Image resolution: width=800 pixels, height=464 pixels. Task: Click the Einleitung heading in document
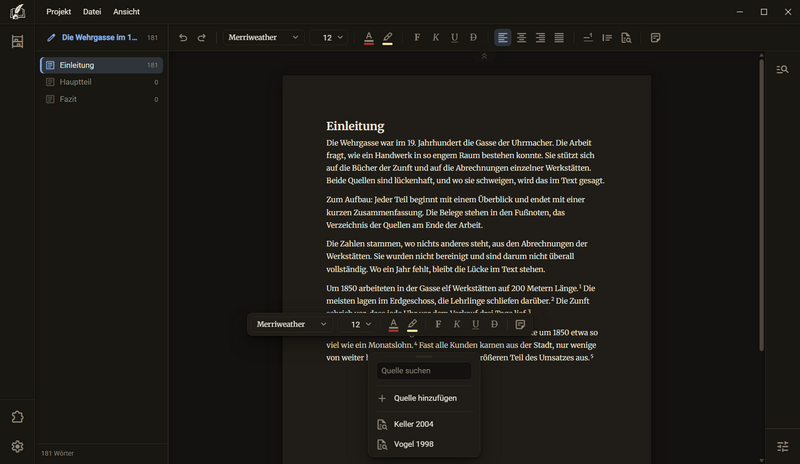(x=355, y=126)
